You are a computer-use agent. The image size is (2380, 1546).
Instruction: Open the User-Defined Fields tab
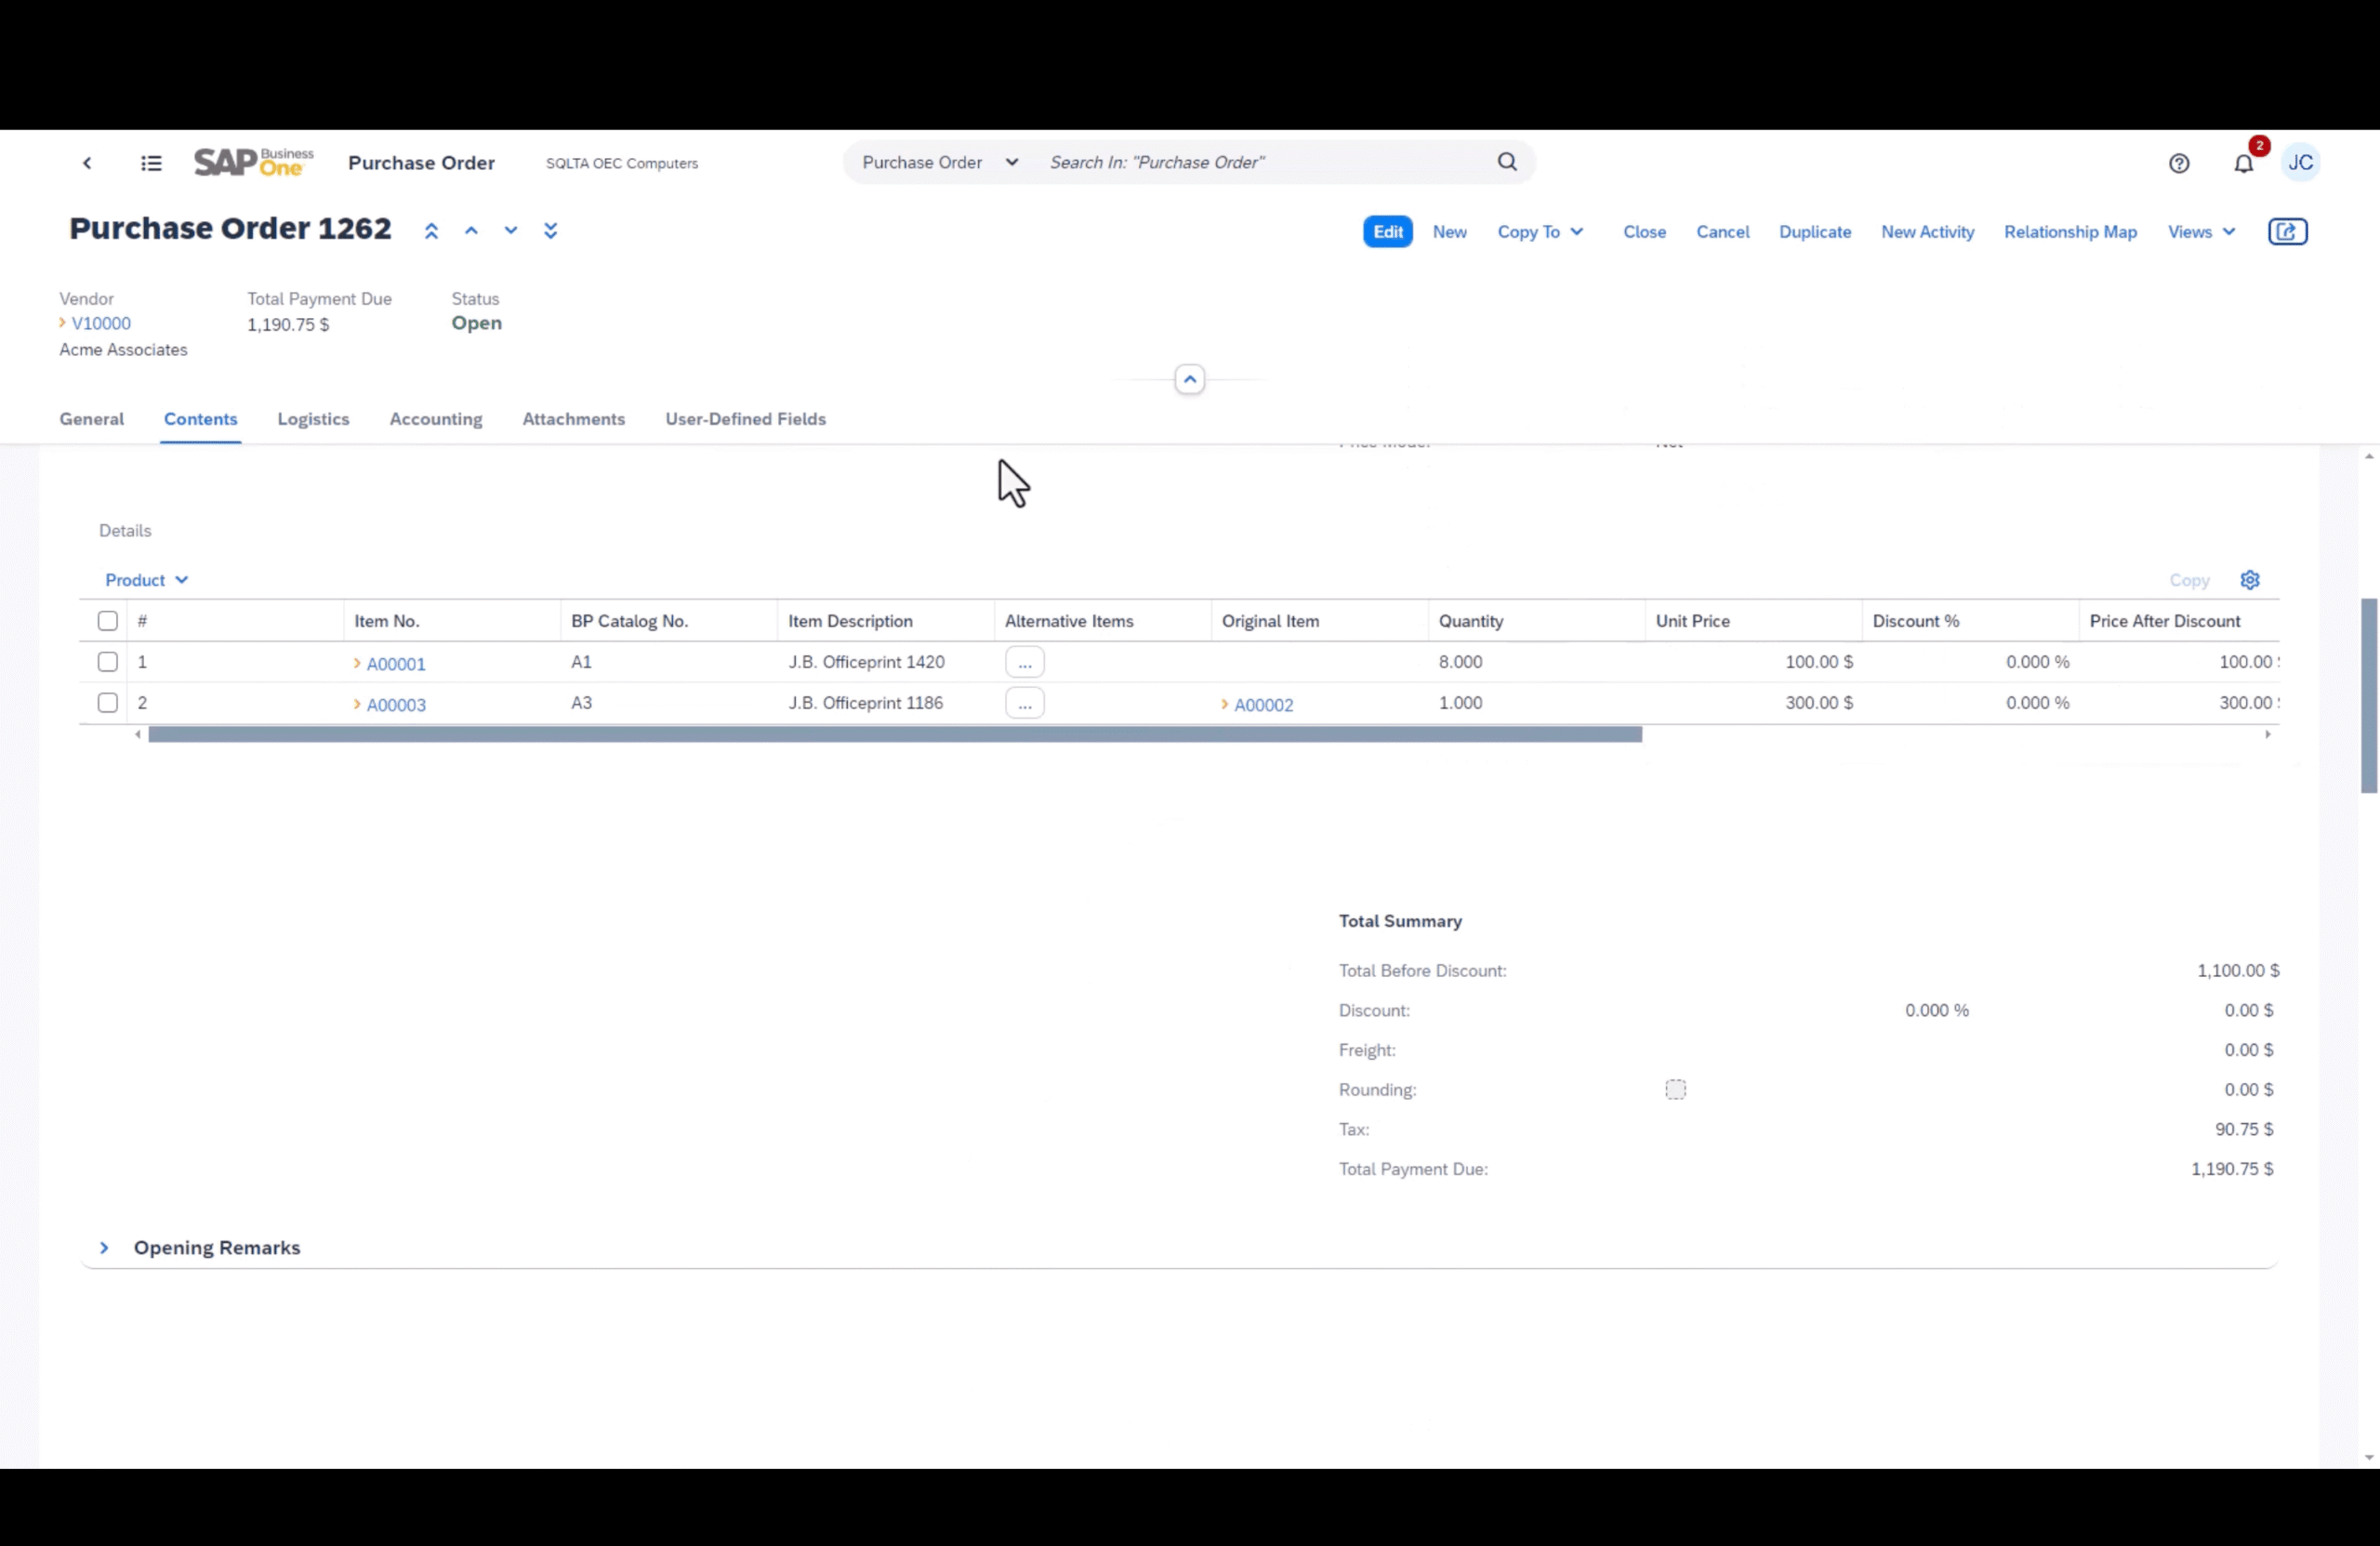[x=746, y=419]
